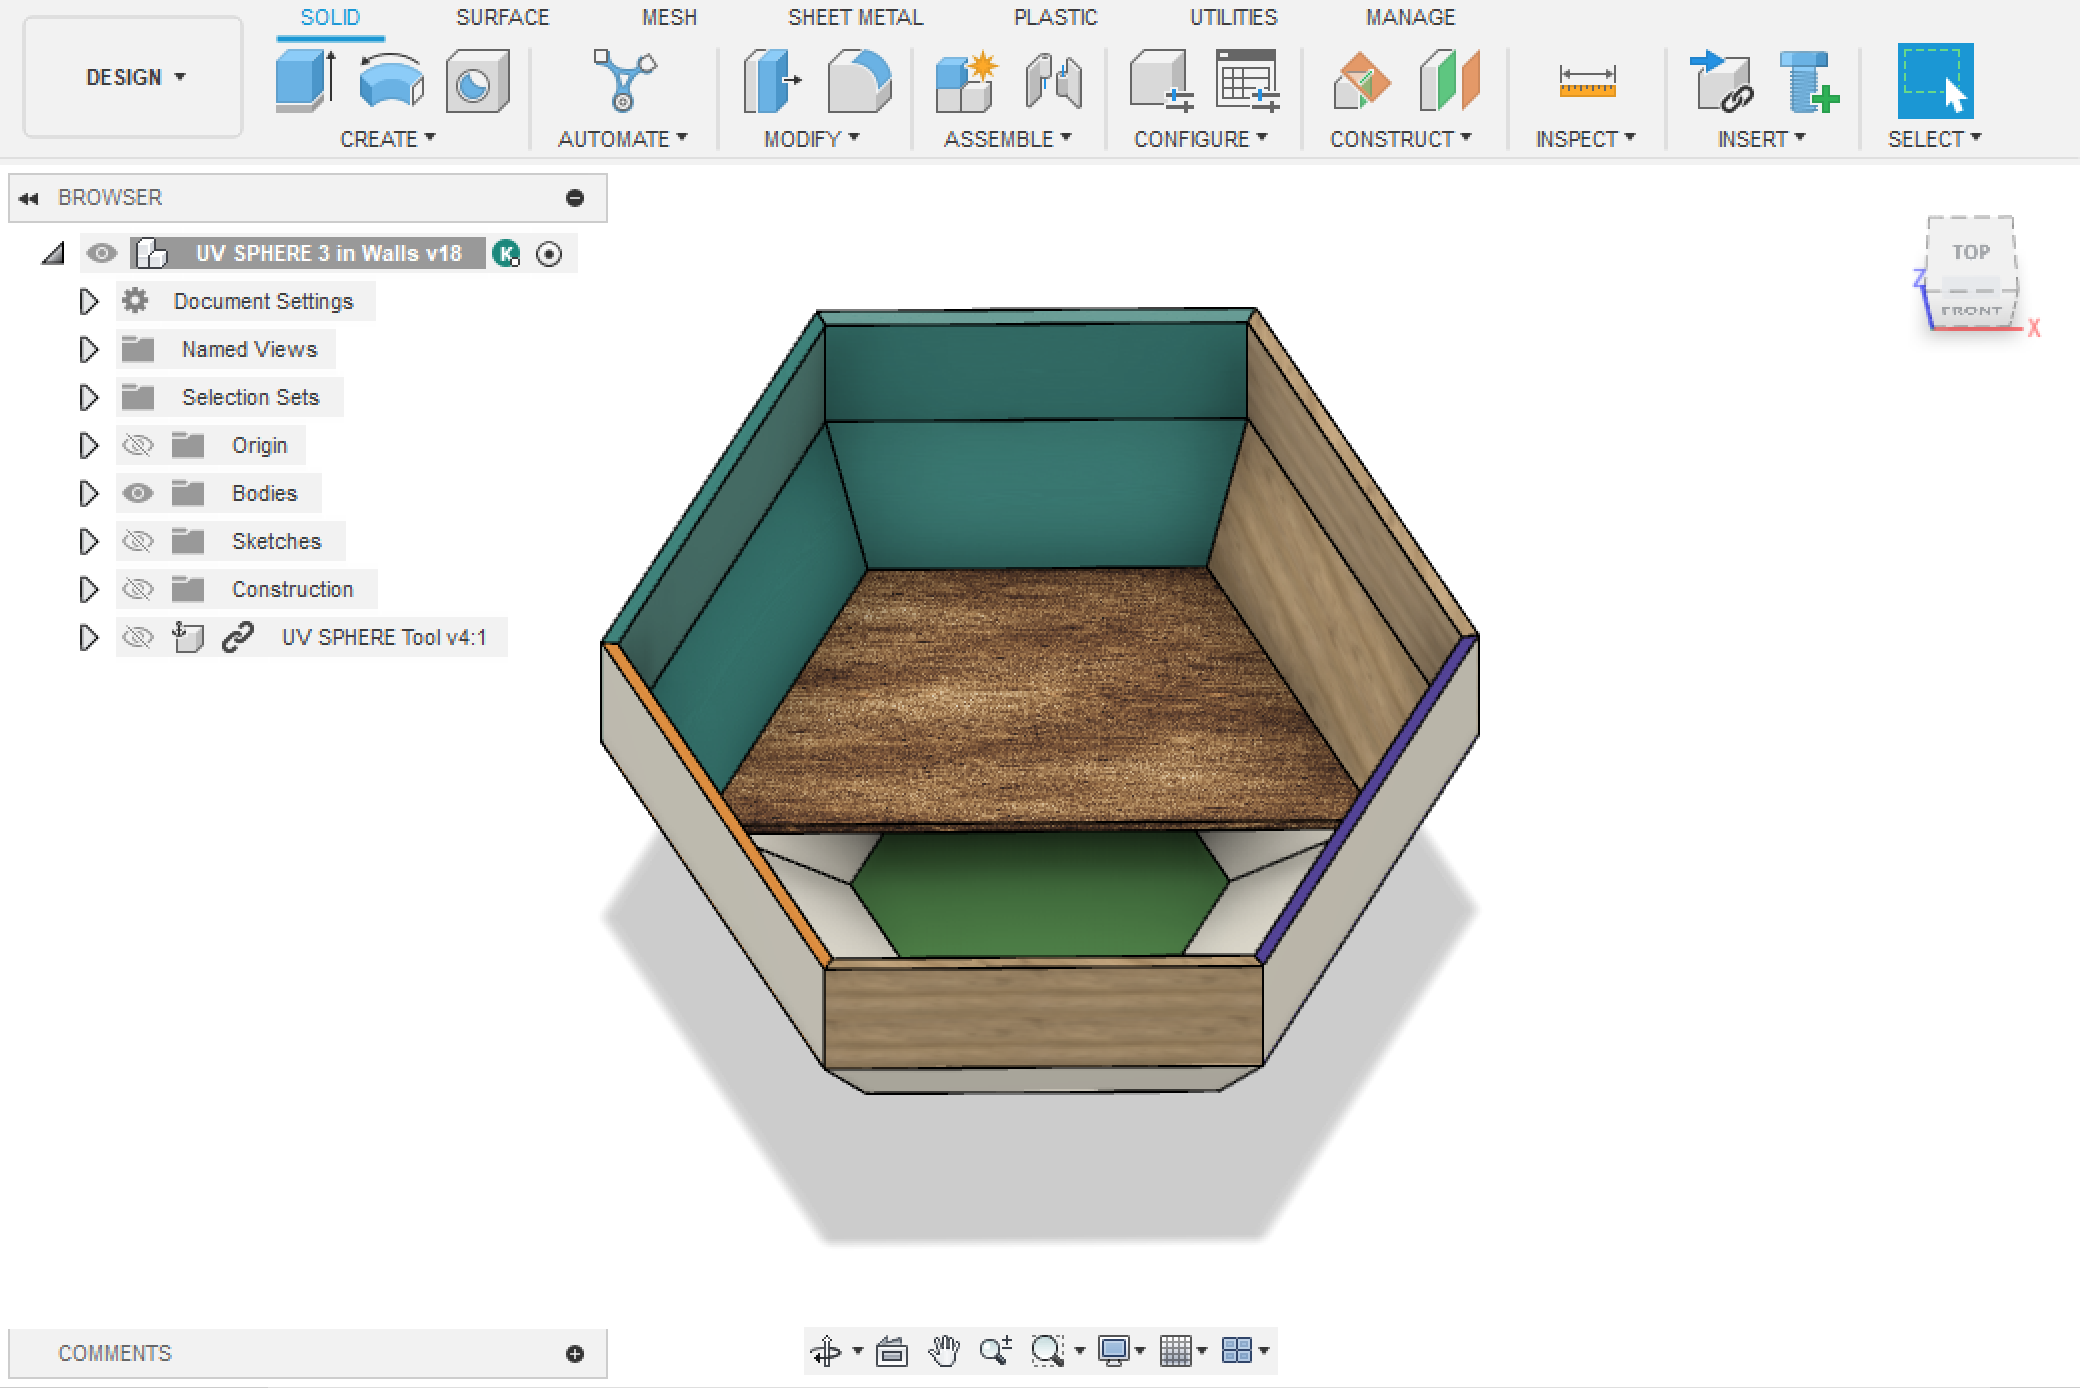Click the link icon on UV SPHERE Tool
Image resolution: width=2080 pixels, height=1388 pixels.
tap(238, 637)
